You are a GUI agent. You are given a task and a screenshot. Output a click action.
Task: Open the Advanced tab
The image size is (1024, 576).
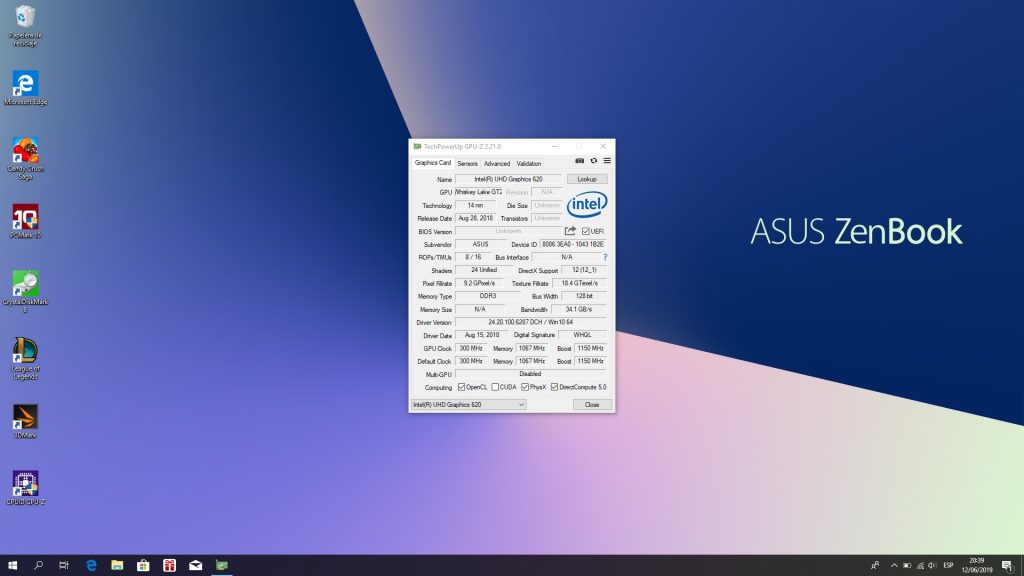(x=497, y=163)
